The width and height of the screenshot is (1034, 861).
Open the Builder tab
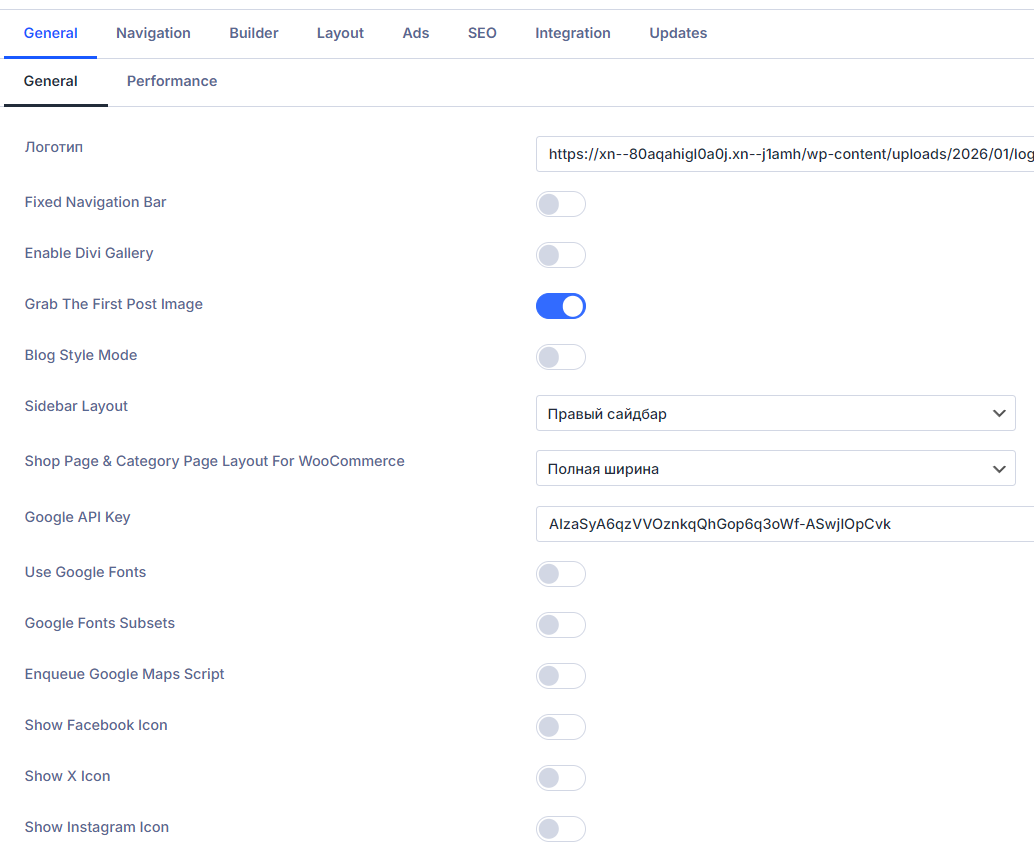[254, 33]
